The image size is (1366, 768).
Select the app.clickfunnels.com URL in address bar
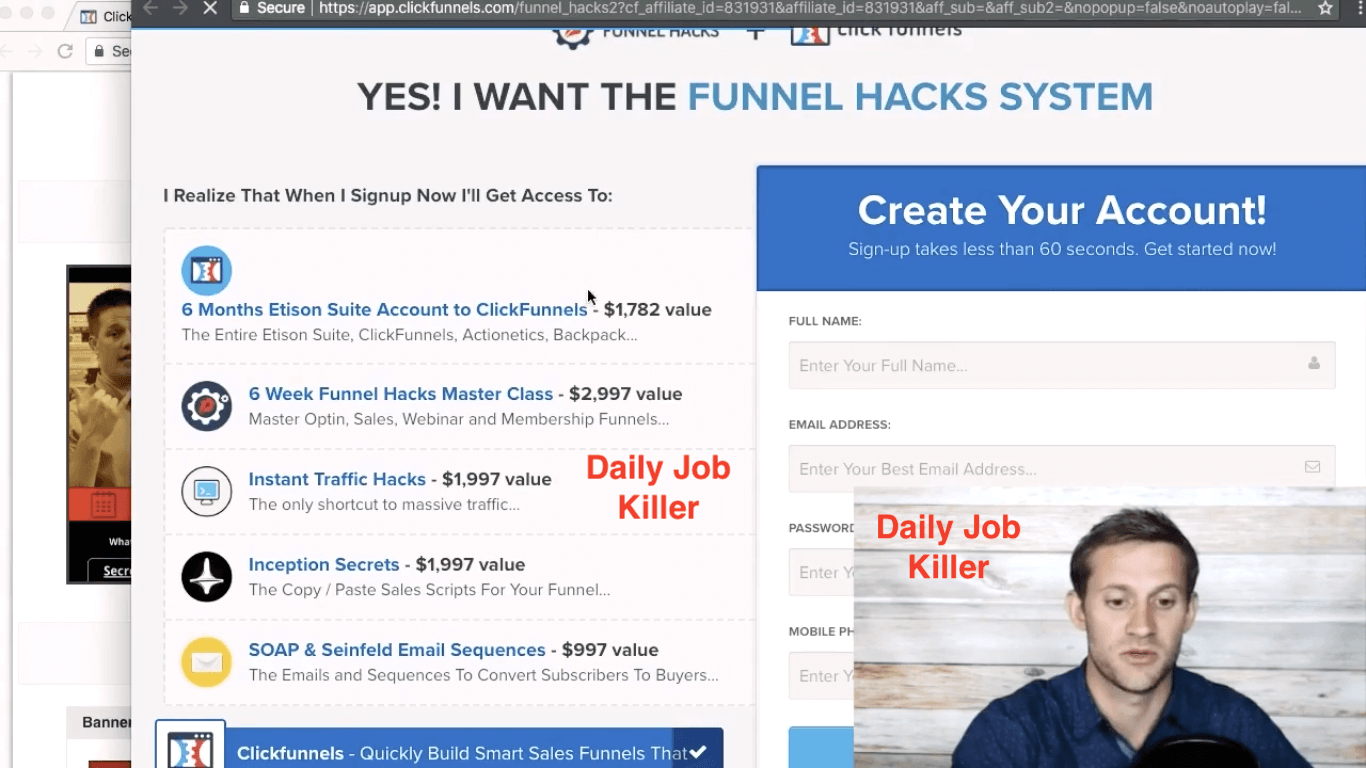(x=810, y=8)
